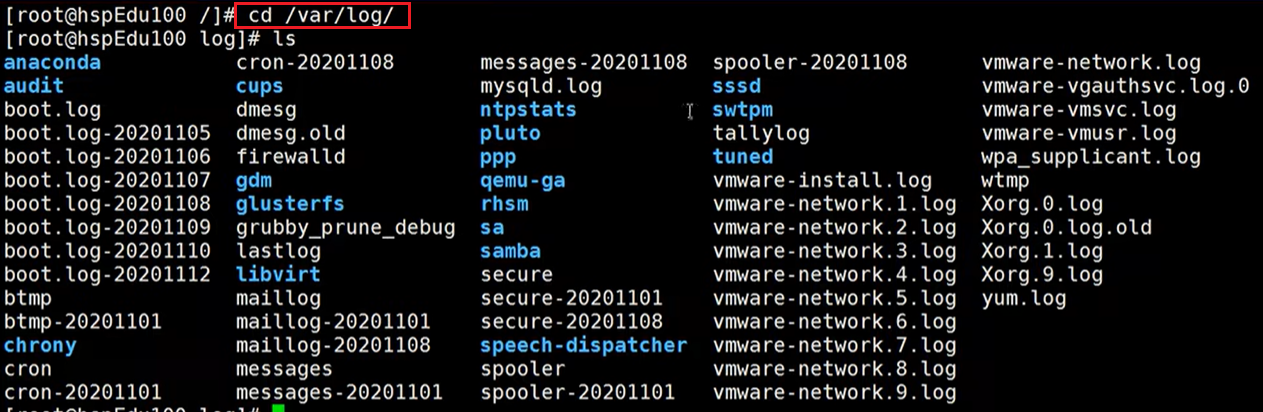Screen dimensions: 1263x412
Task: Select the samba directory entry
Action: pyautogui.click(x=510, y=251)
